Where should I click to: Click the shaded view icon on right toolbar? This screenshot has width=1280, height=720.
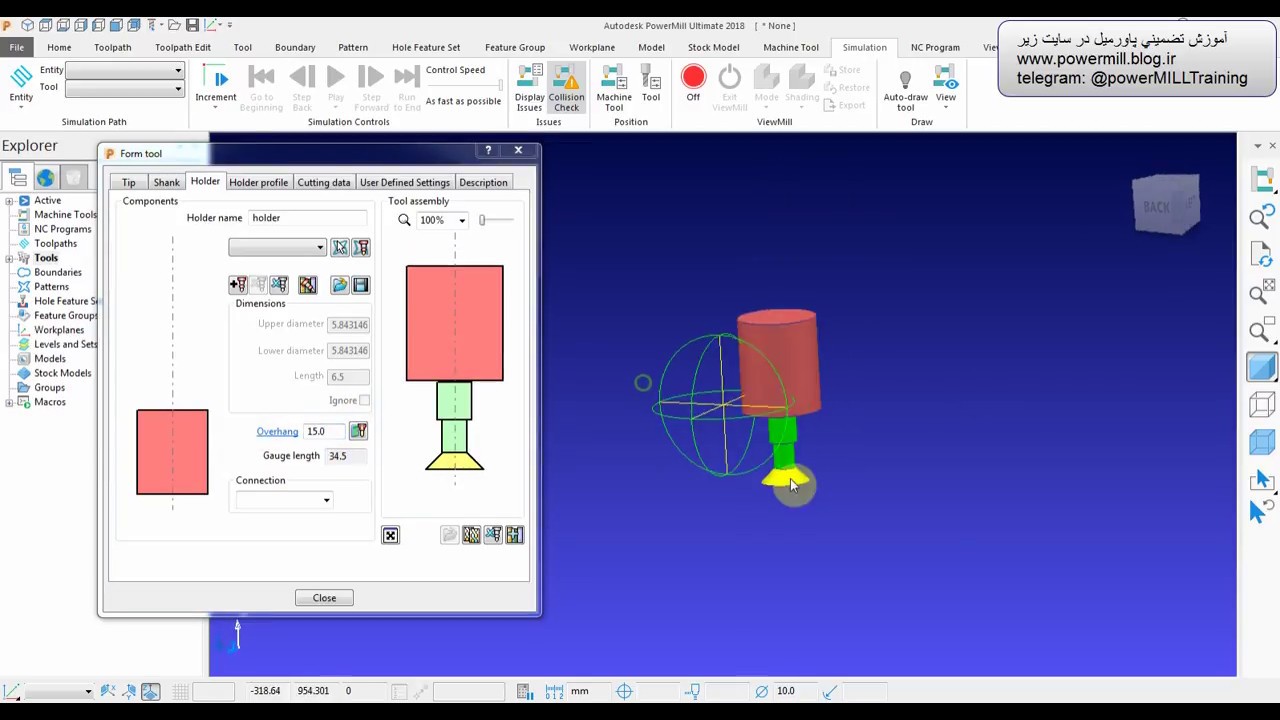(1261, 367)
